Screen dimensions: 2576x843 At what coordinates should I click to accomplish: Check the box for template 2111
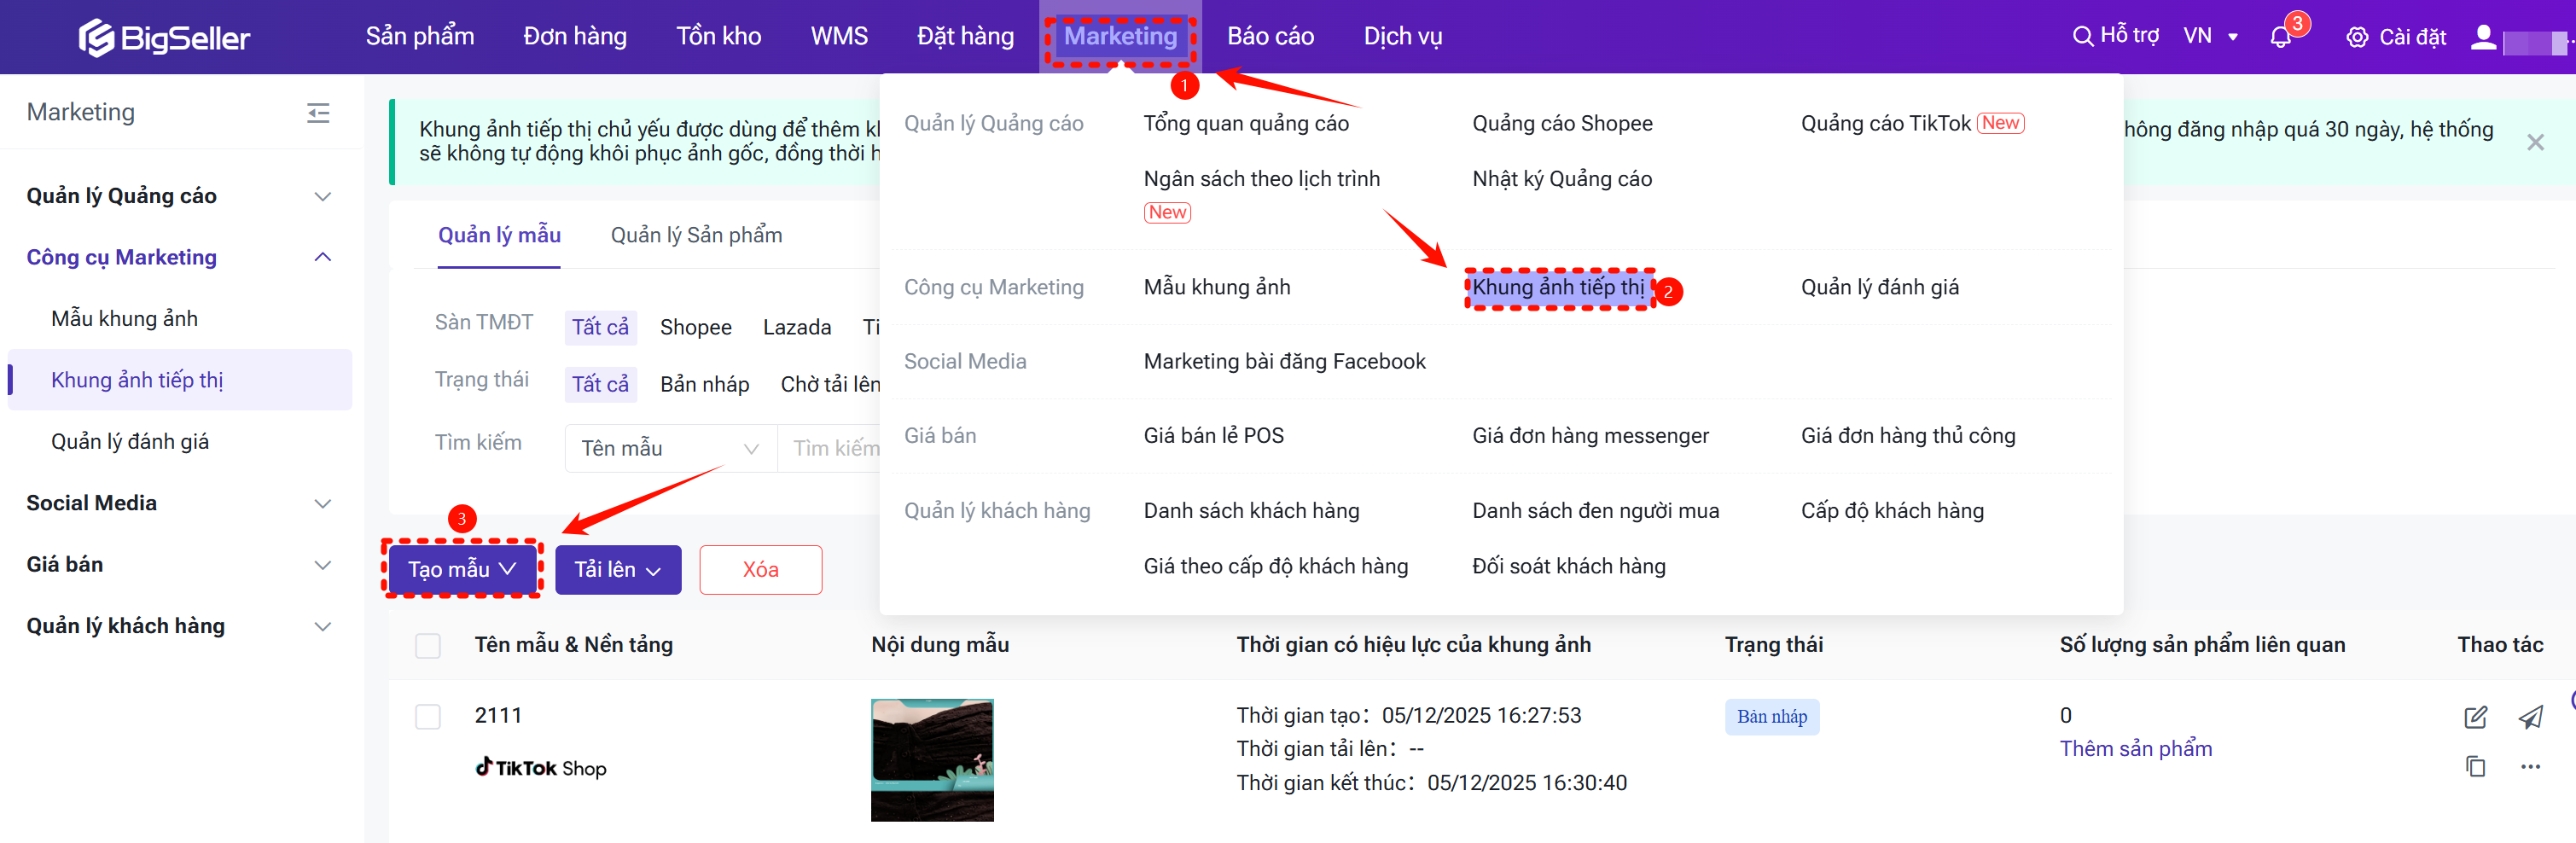(428, 717)
